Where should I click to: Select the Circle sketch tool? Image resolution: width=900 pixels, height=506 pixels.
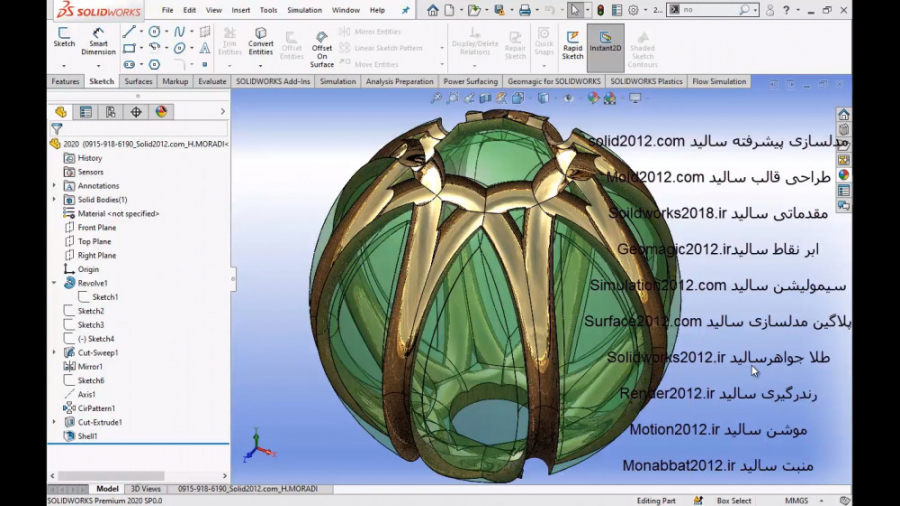click(x=154, y=32)
